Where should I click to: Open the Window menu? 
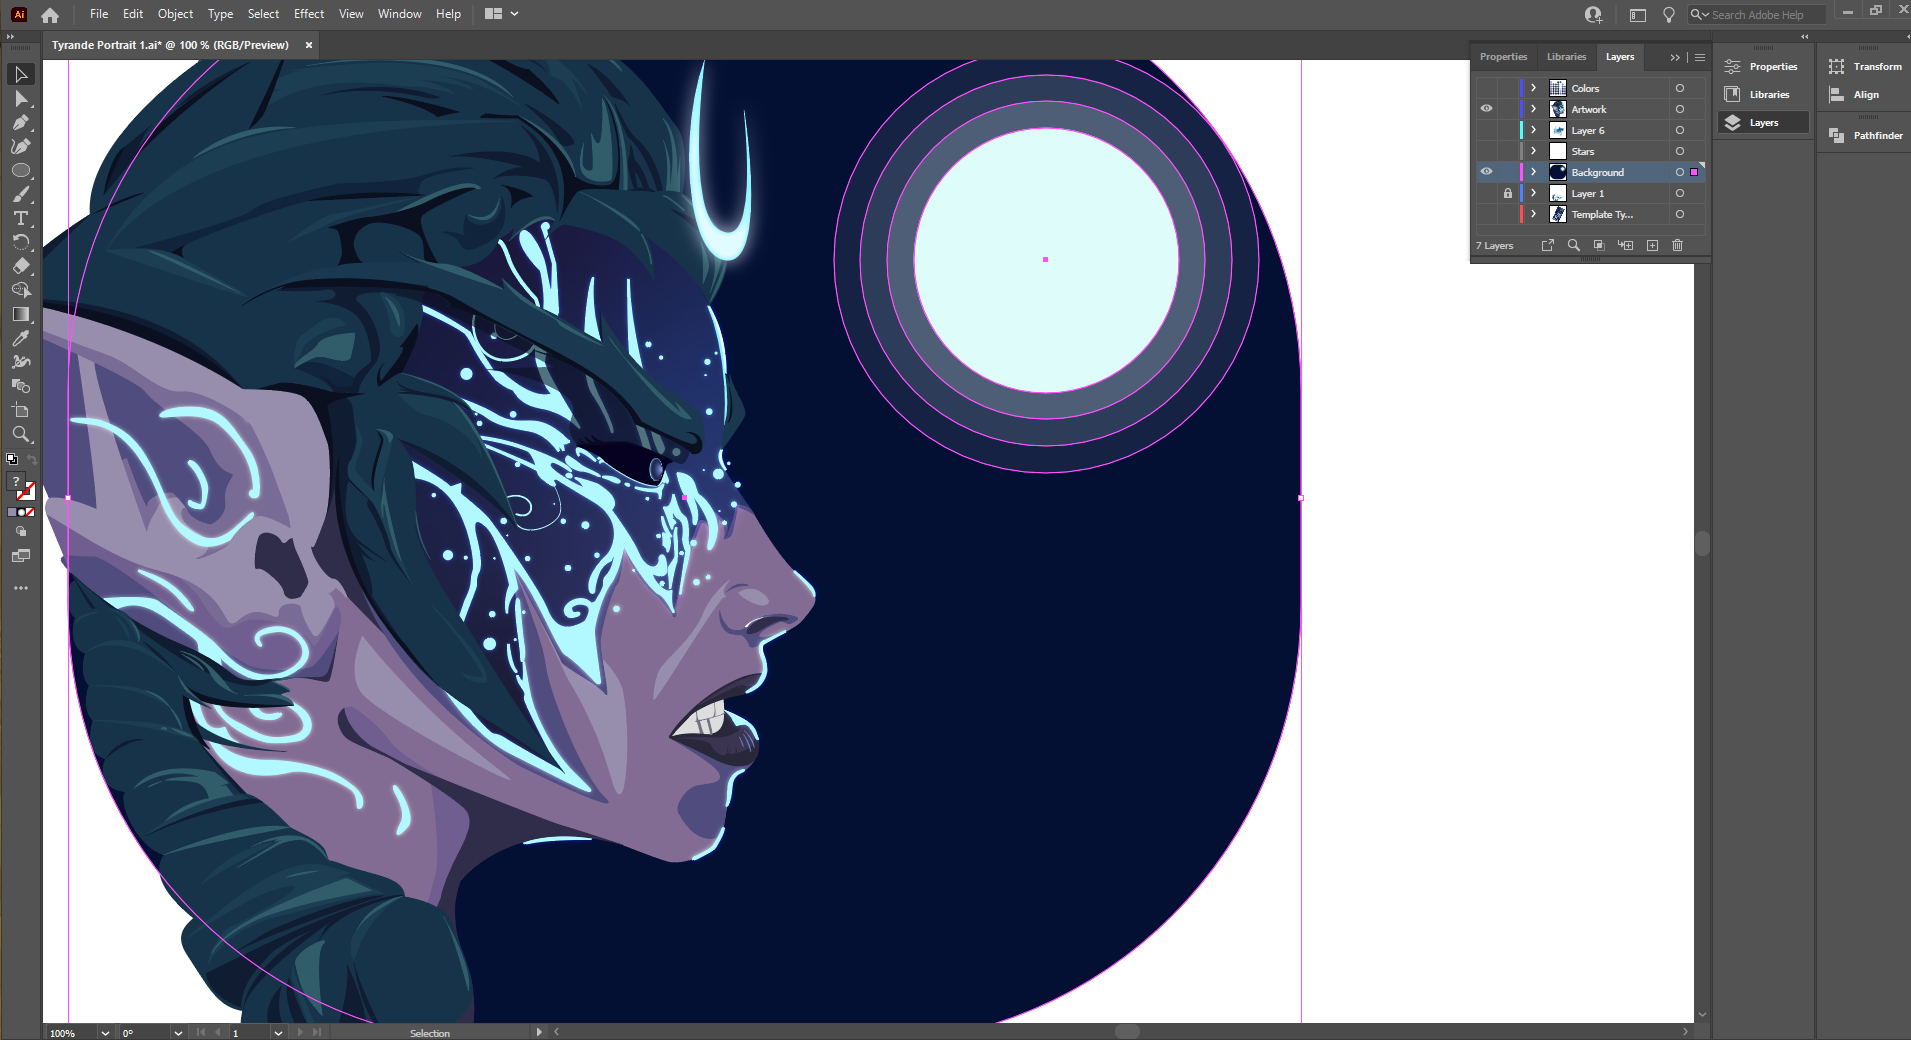[x=399, y=14]
